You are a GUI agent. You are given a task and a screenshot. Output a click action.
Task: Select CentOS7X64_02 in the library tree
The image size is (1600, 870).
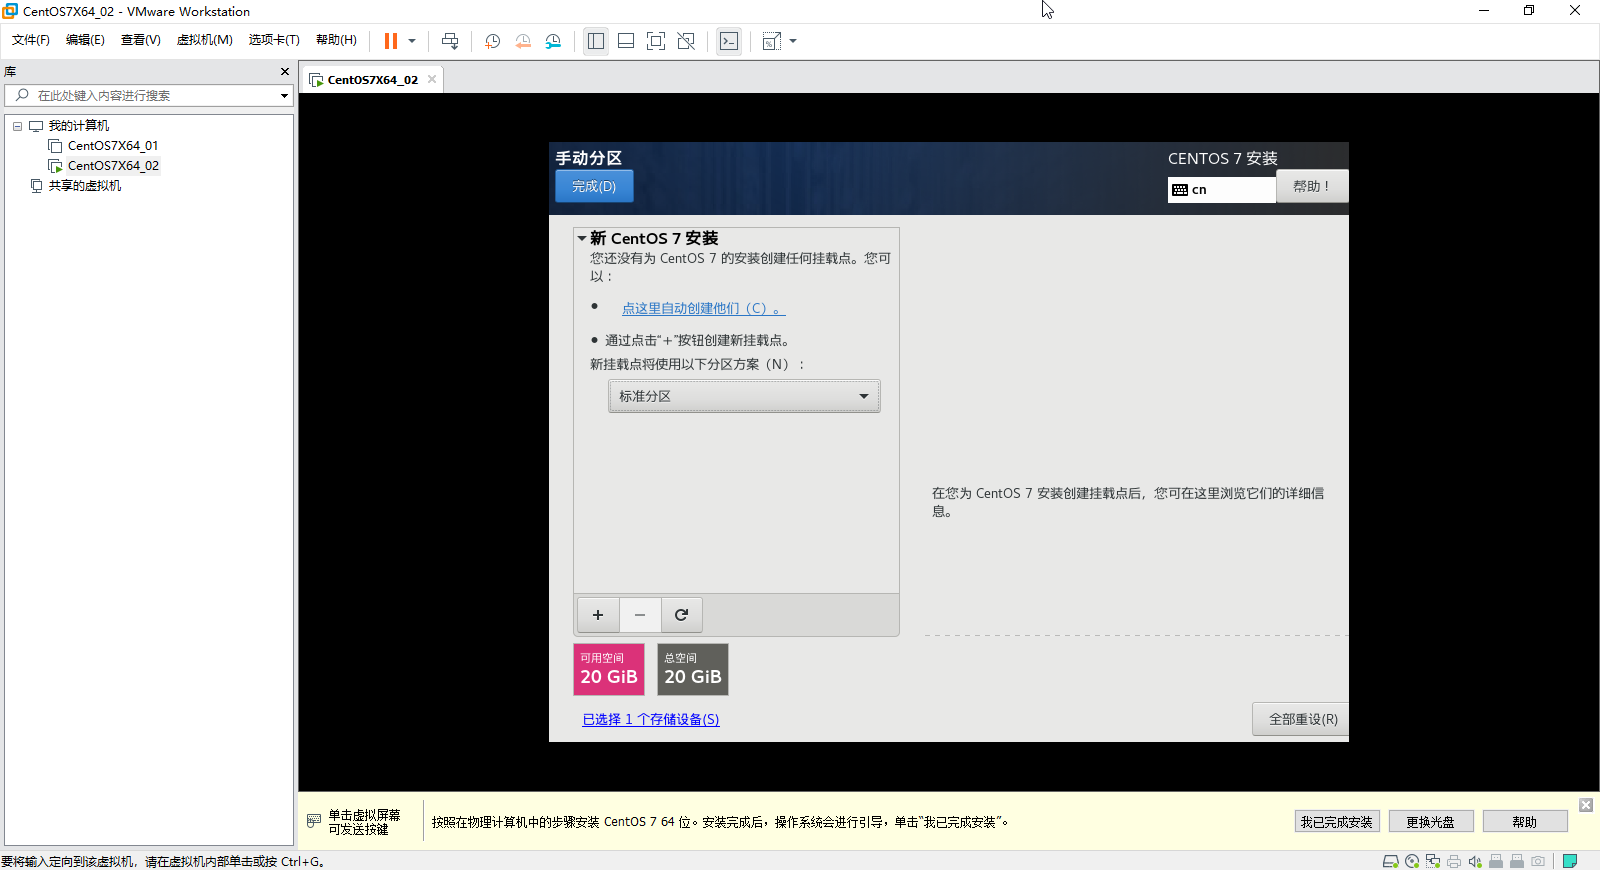tap(113, 166)
